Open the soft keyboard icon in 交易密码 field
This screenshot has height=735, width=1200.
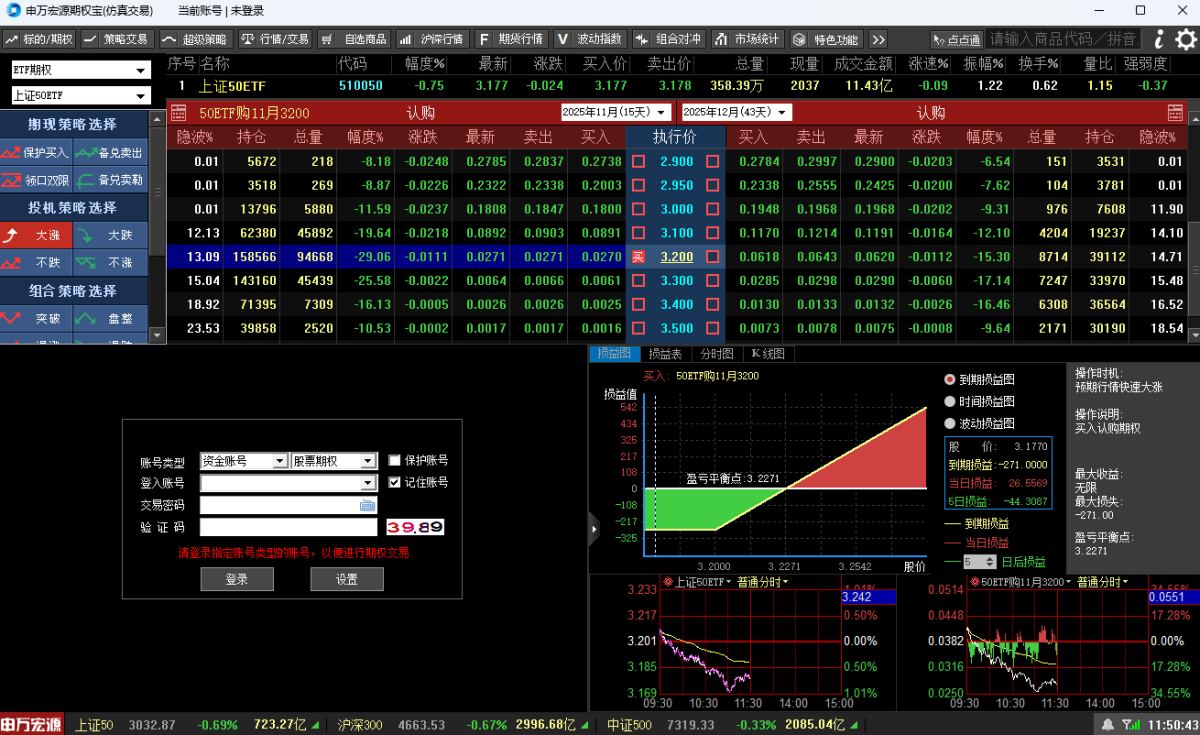coord(367,506)
